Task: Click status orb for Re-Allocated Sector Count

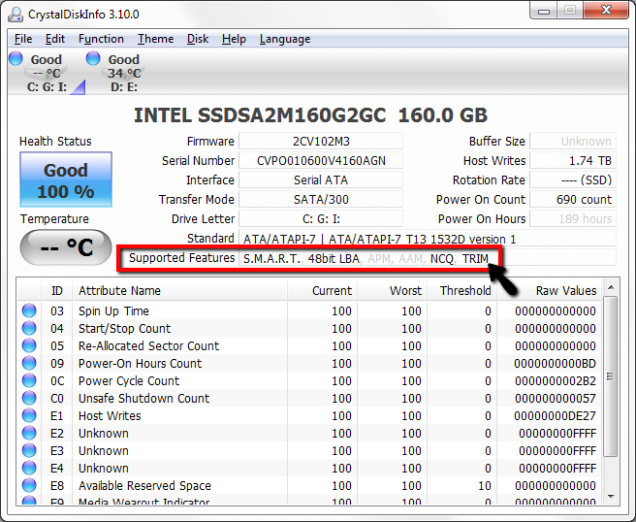Action: click(29, 346)
